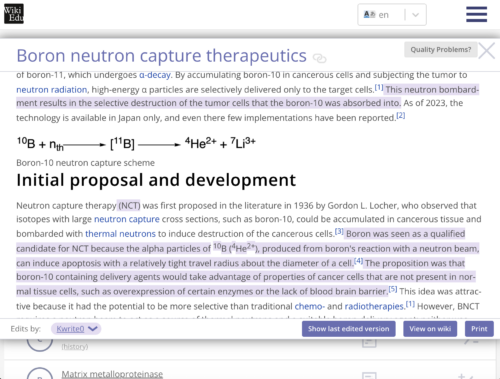This screenshot has width=500, height=379.
Task: Open citation [4] after diameter of a cell
Action: (359, 261)
